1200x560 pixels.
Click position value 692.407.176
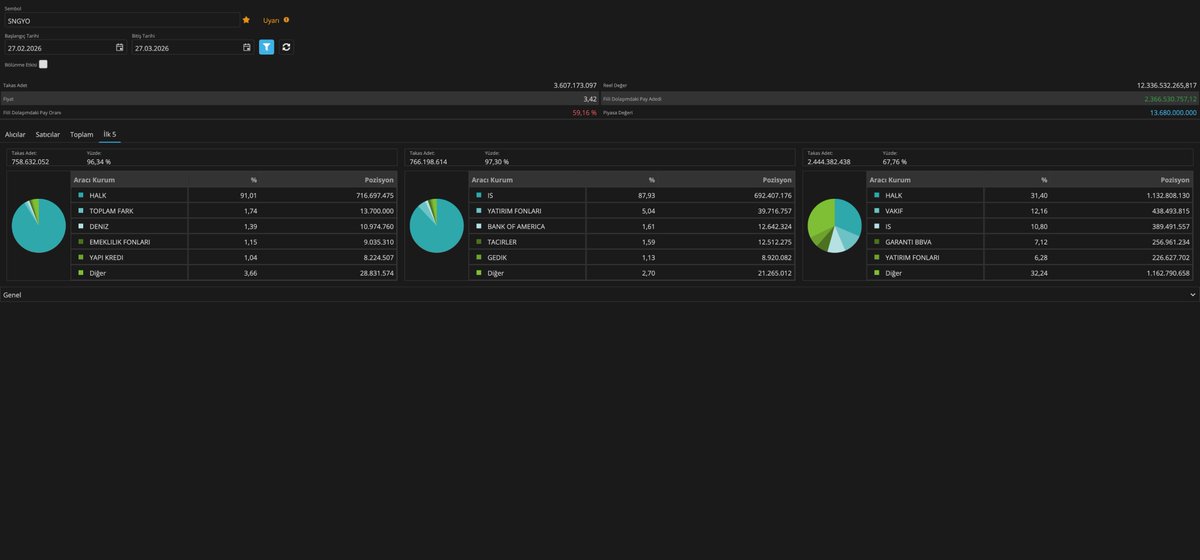[772, 195]
